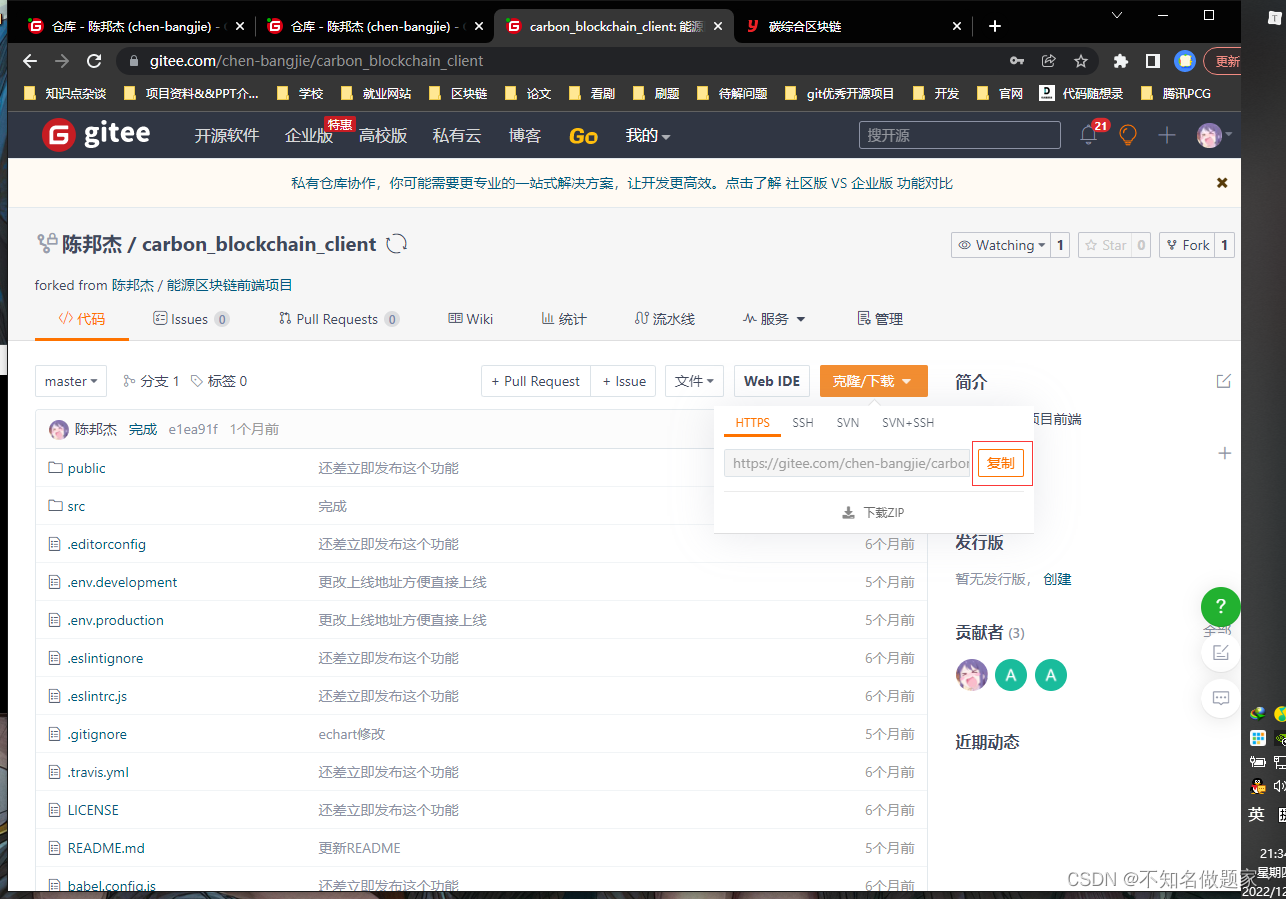Click 创建 link under 发行版
This screenshot has width=1286, height=899.
tap(1057, 579)
